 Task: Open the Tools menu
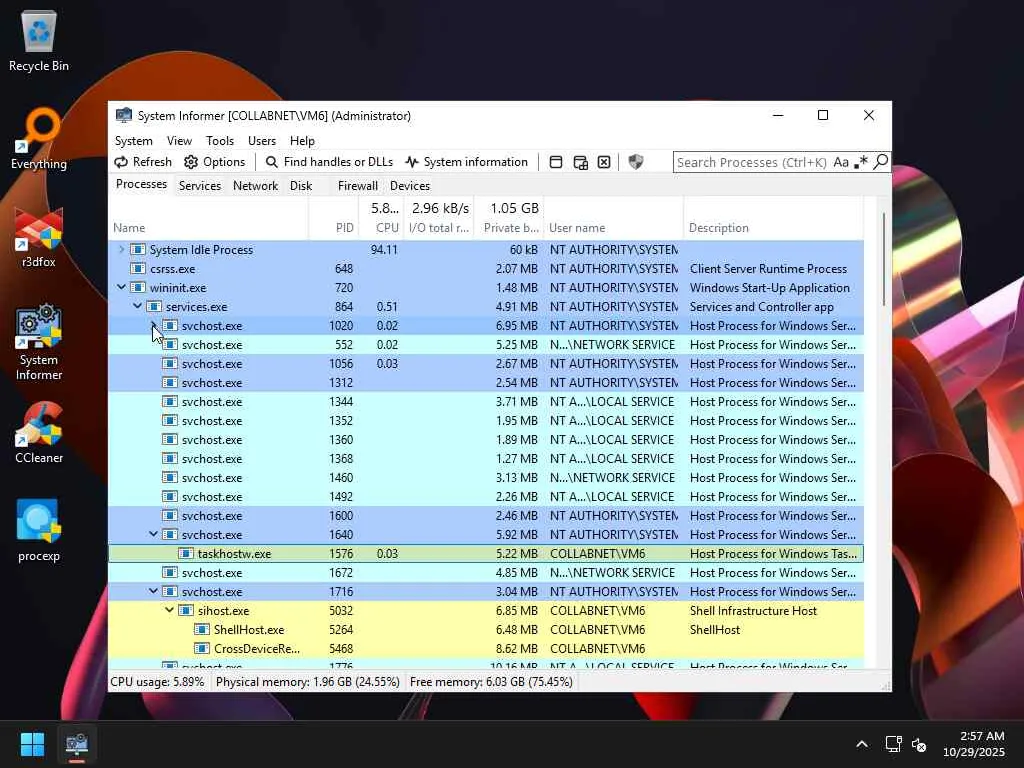[x=219, y=141]
